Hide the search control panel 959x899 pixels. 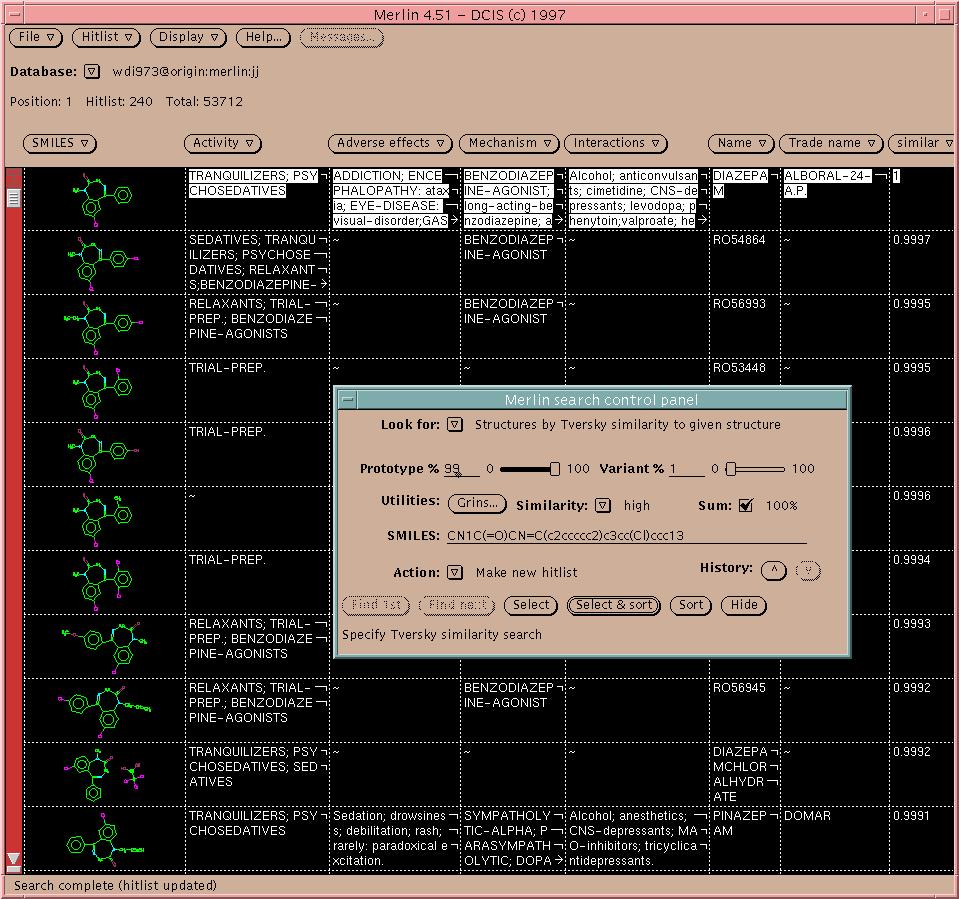coord(743,605)
